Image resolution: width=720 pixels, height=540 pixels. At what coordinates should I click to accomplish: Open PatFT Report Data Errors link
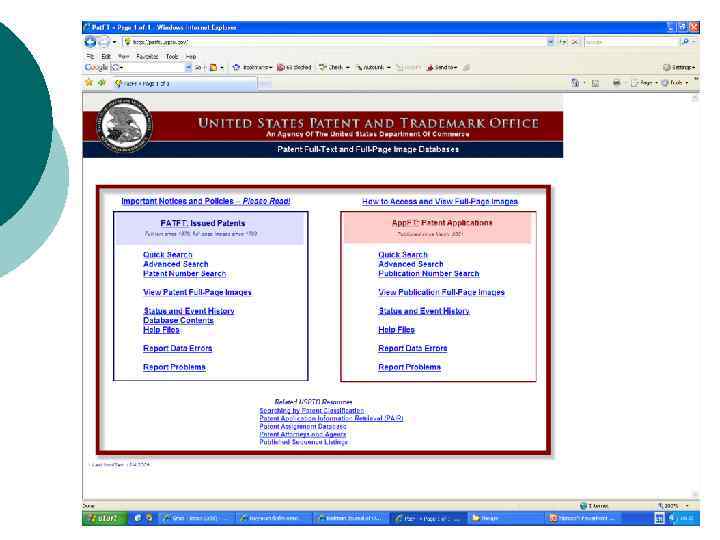coord(178,349)
